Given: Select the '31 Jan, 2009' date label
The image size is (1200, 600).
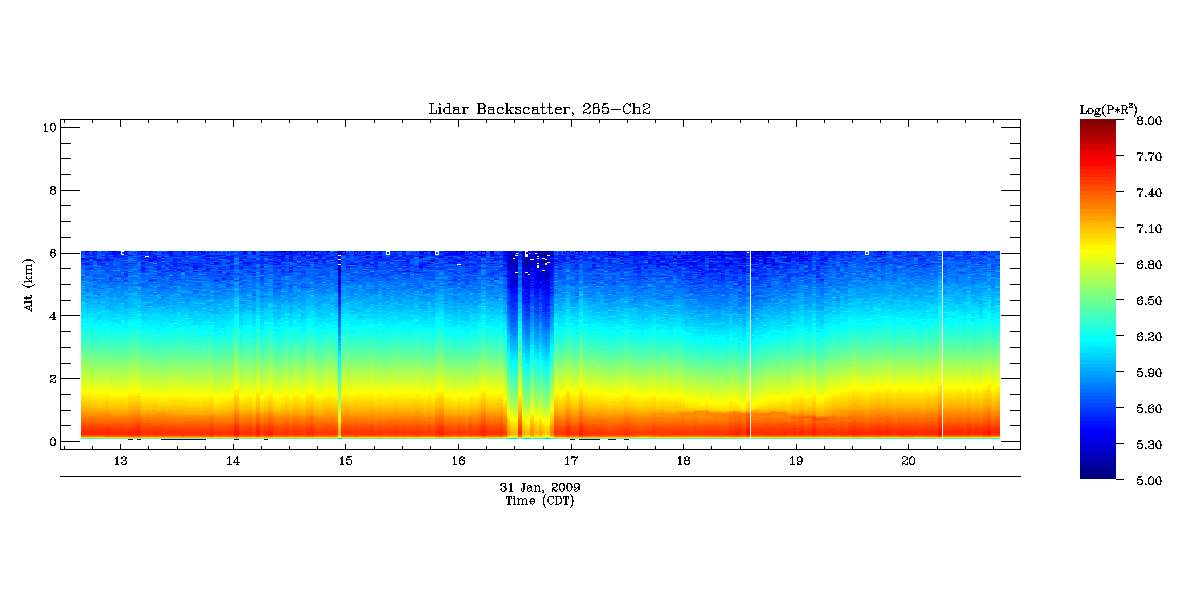Looking at the screenshot, I should (x=540, y=487).
